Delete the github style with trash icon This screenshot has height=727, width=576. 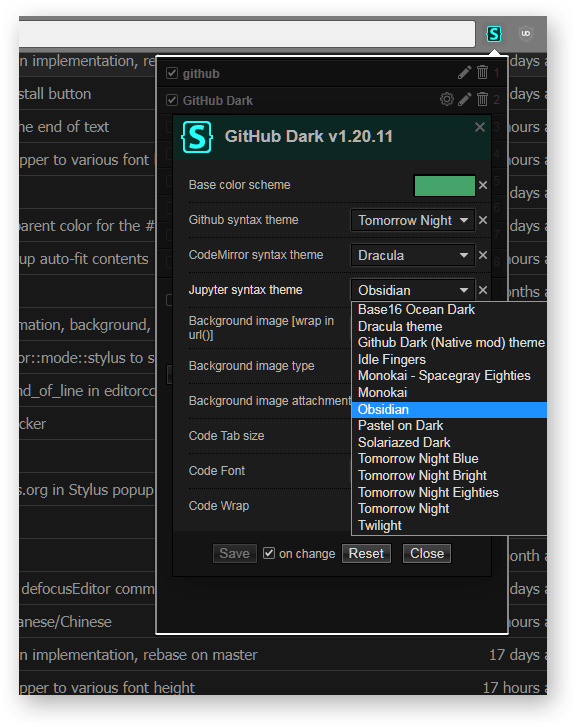[x=482, y=72]
